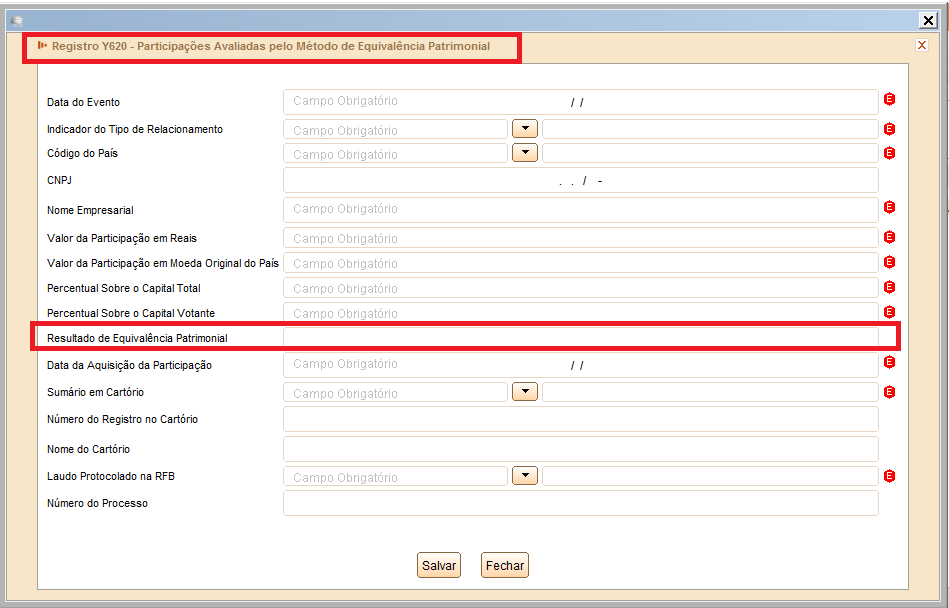This screenshot has height=608, width=949.
Task: Click the error icon beside Data do Evento
Action: (889, 99)
